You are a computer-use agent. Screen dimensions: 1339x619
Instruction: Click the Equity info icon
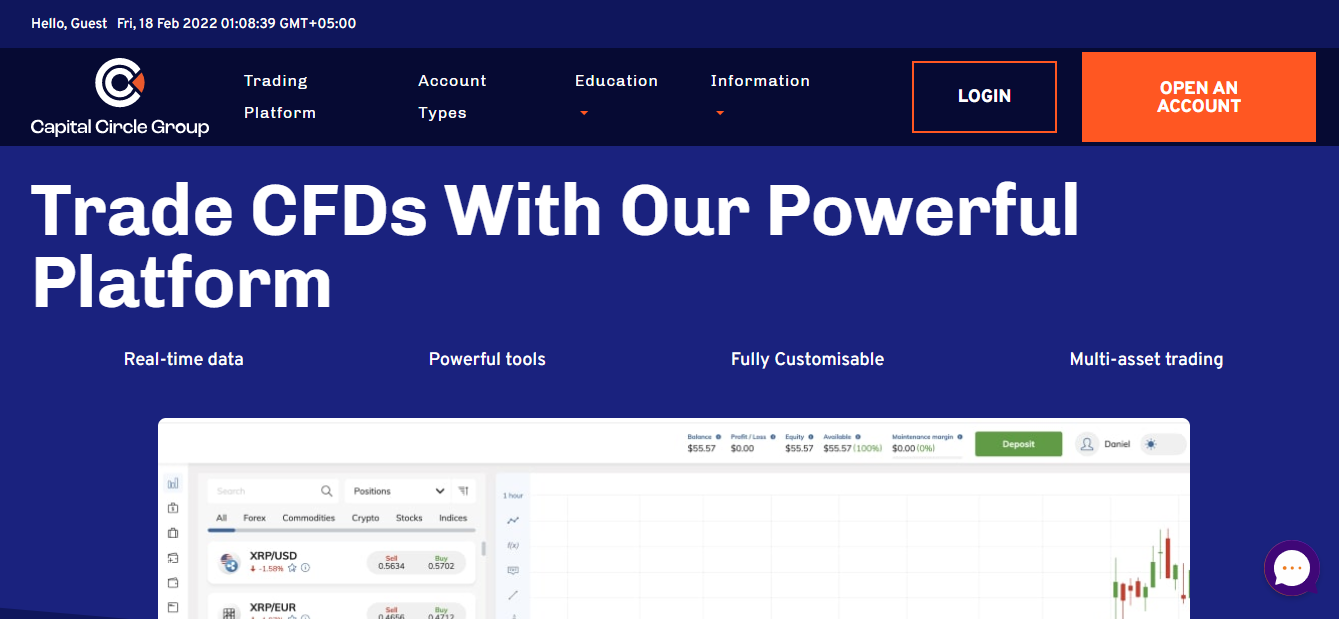pyautogui.click(x=811, y=437)
